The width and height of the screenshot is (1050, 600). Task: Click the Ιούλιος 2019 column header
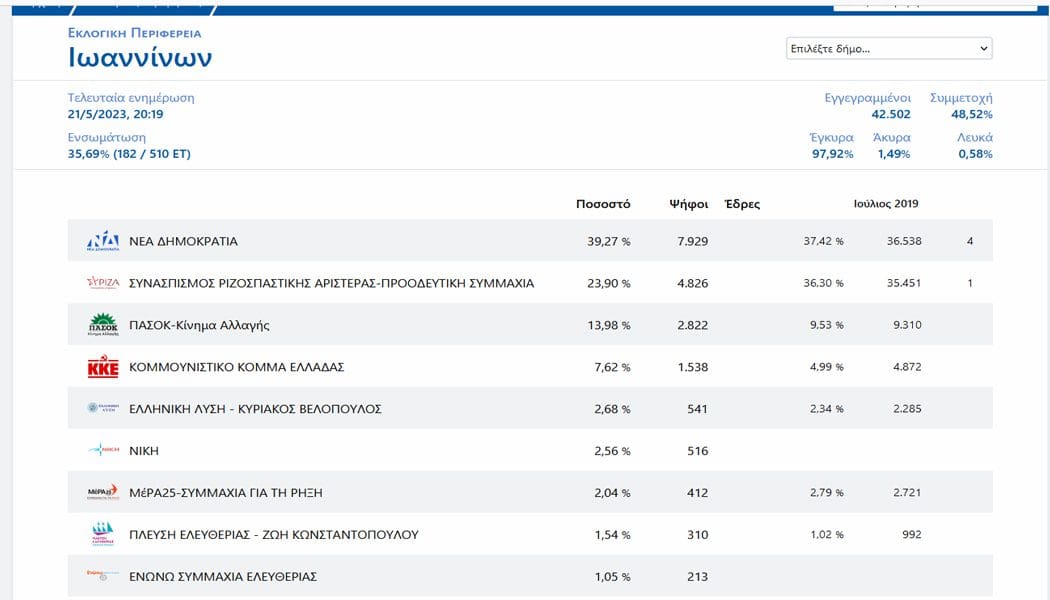pyautogui.click(x=885, y=204)
